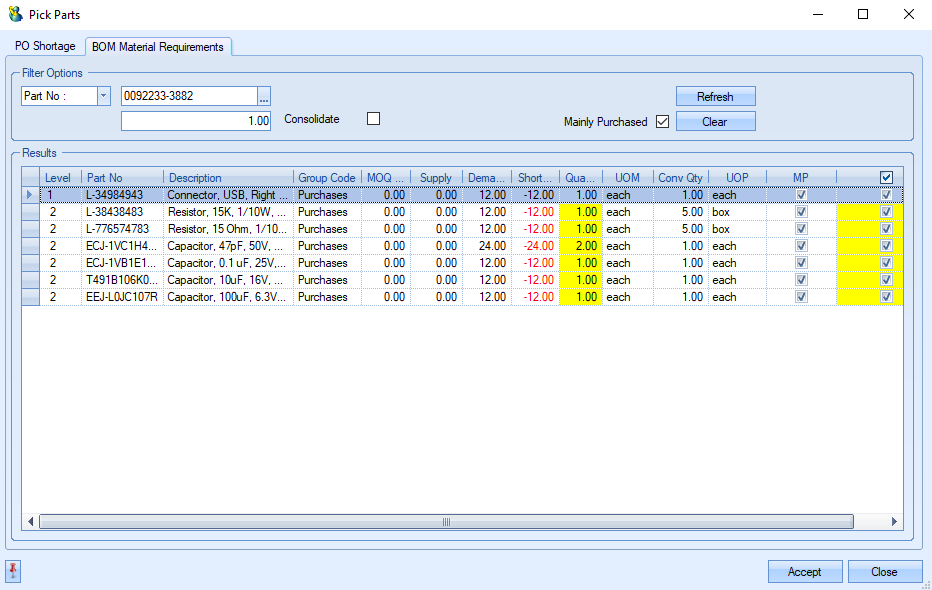This screenshot has height=590, width=932.
Task: Click the Pick Parts app icon in title bar
Action: (15, 15)
